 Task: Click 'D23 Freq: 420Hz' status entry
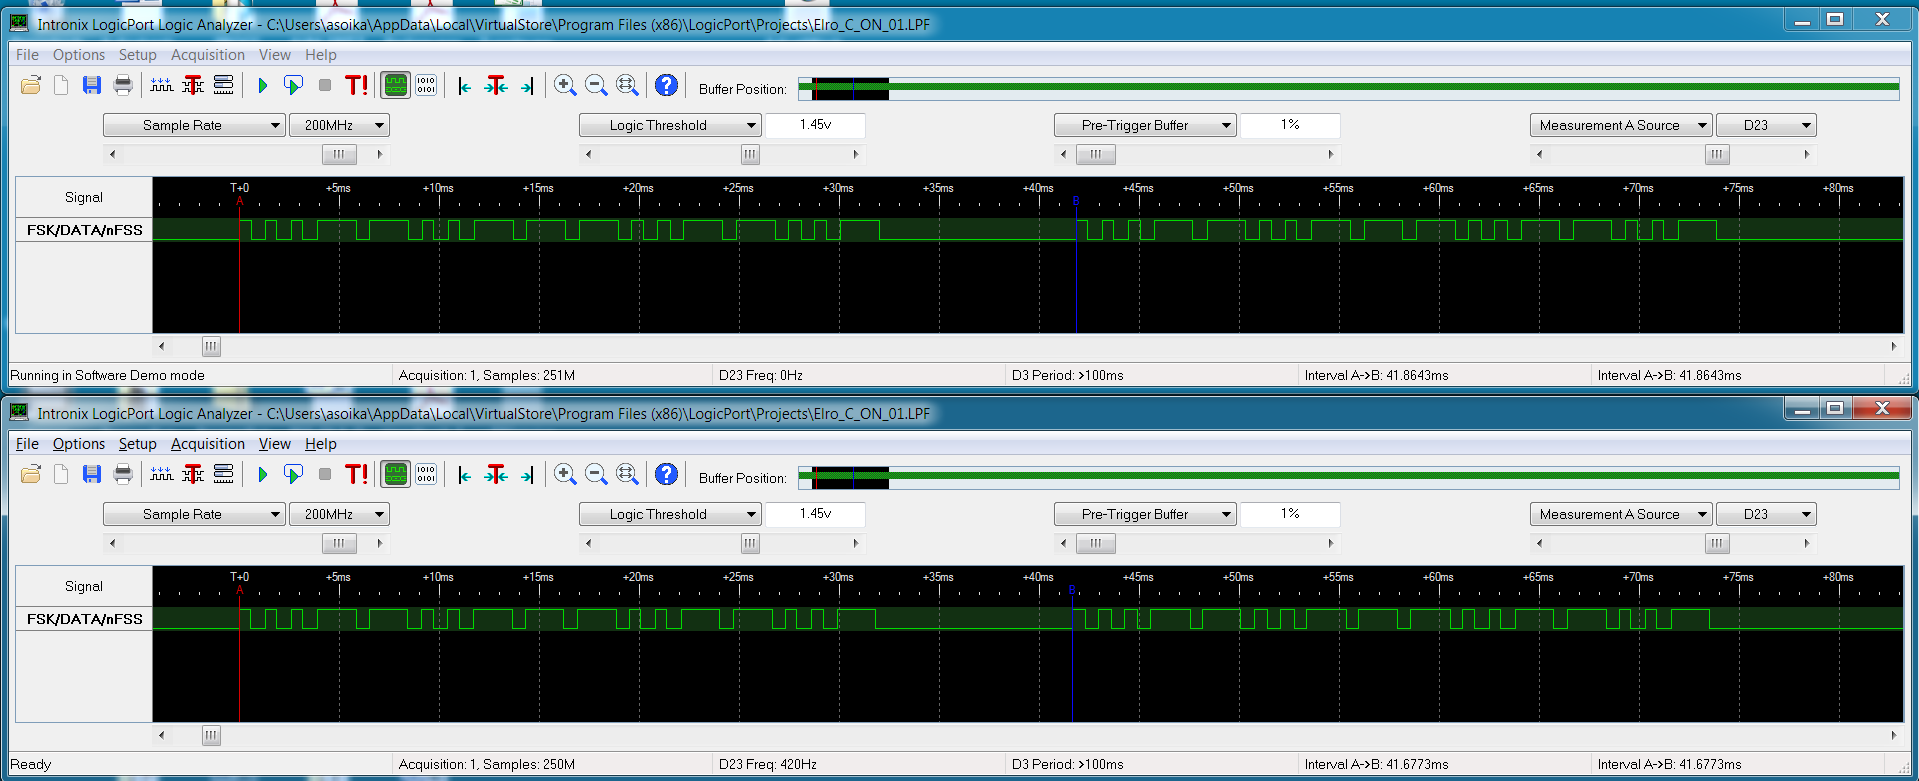point(768,764)
